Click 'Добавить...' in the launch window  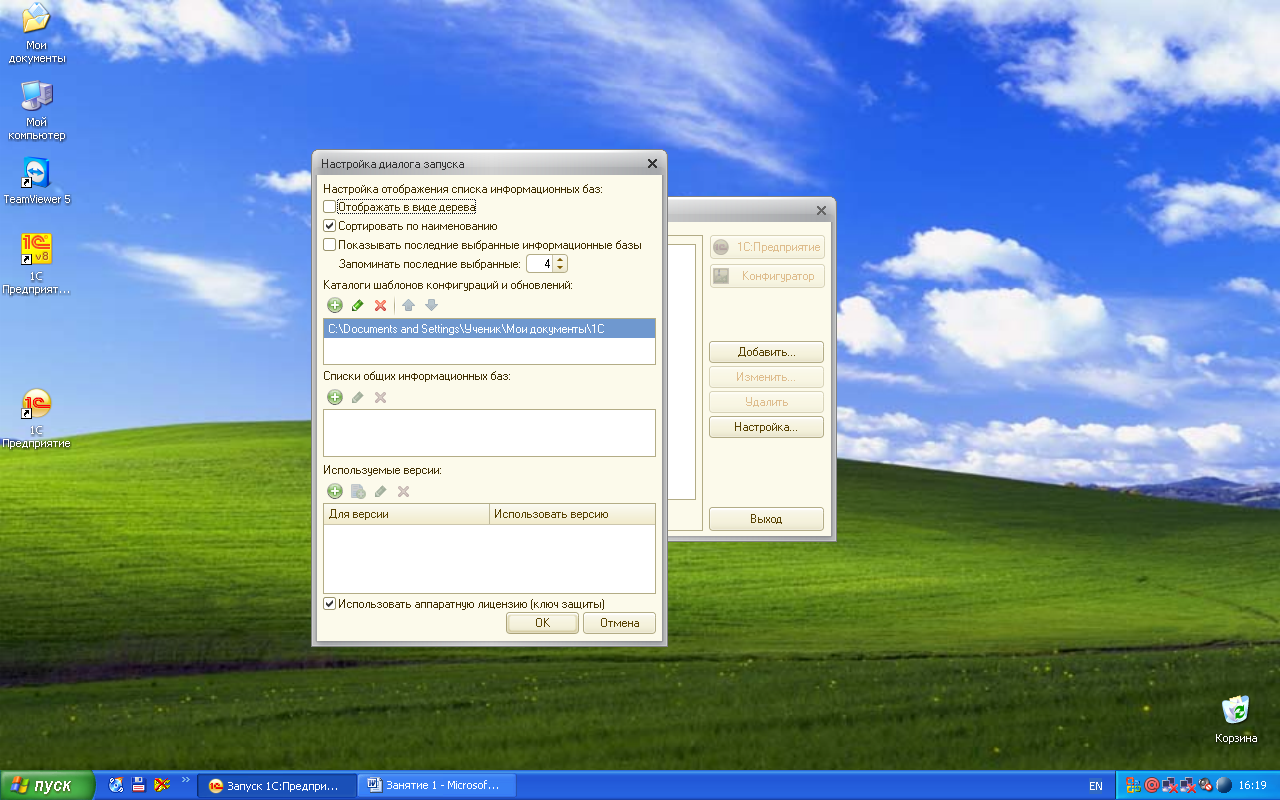pos(766,353)
